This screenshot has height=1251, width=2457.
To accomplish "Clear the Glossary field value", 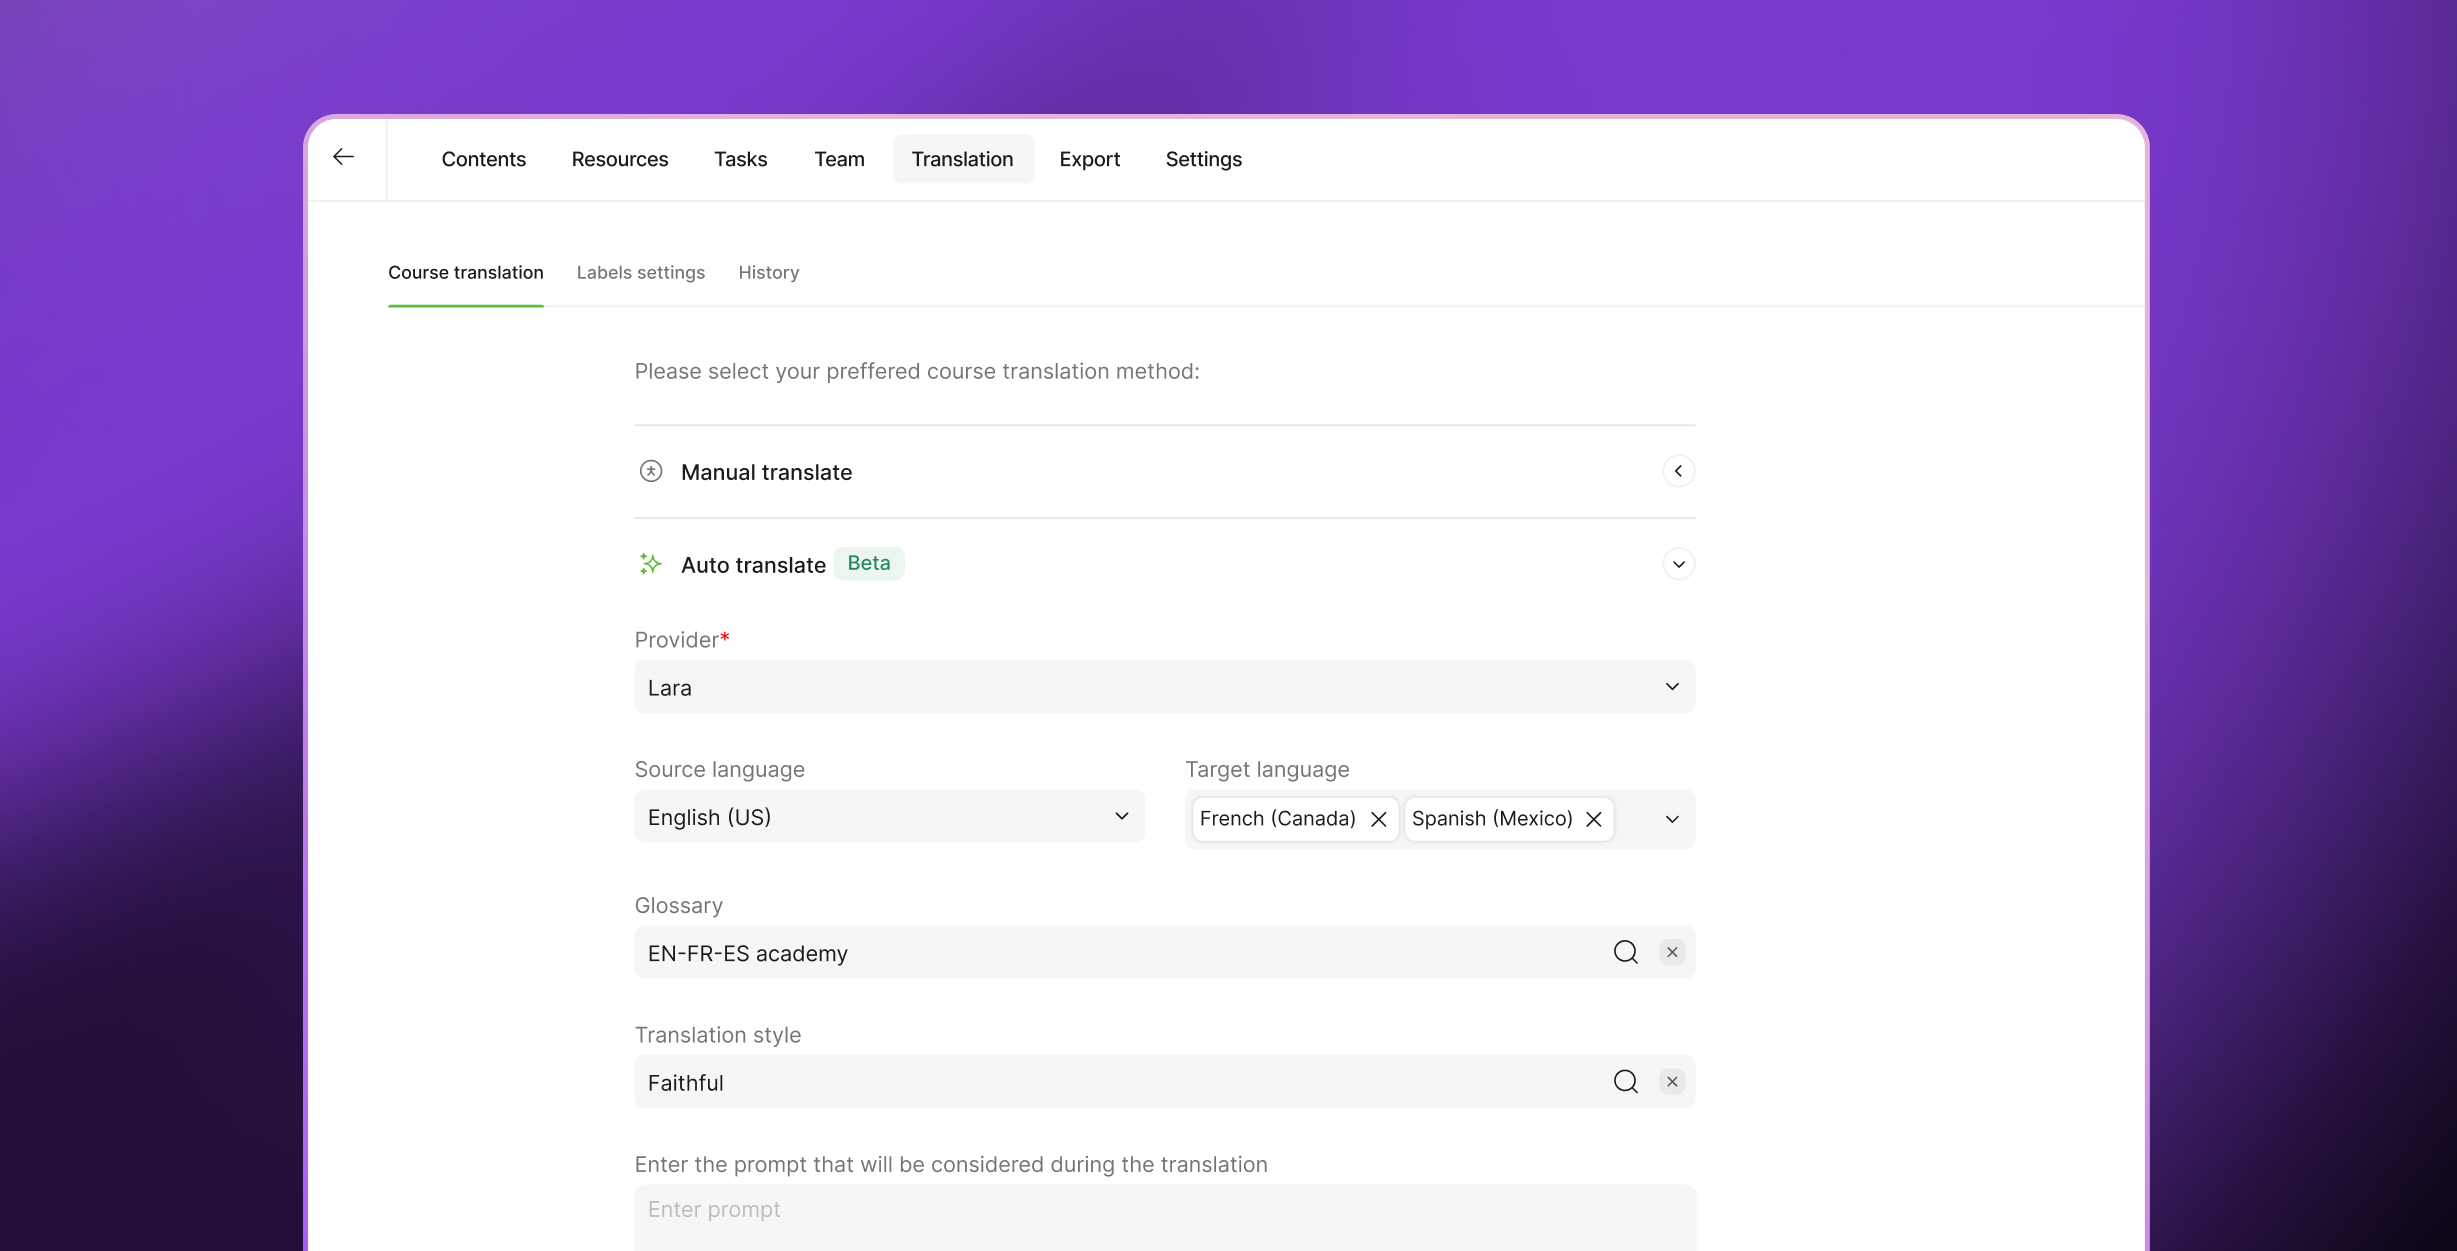I will pos(1672,952).
